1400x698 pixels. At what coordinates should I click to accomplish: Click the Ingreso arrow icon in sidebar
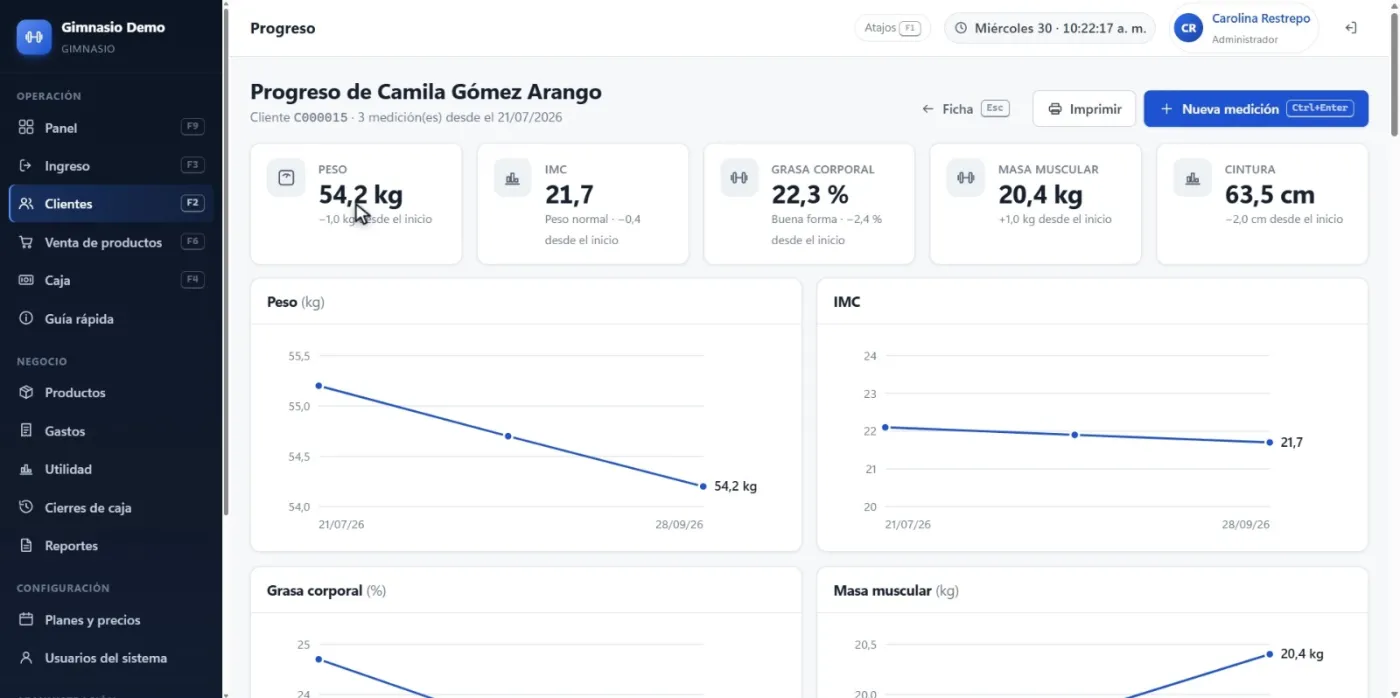[26, 166]
